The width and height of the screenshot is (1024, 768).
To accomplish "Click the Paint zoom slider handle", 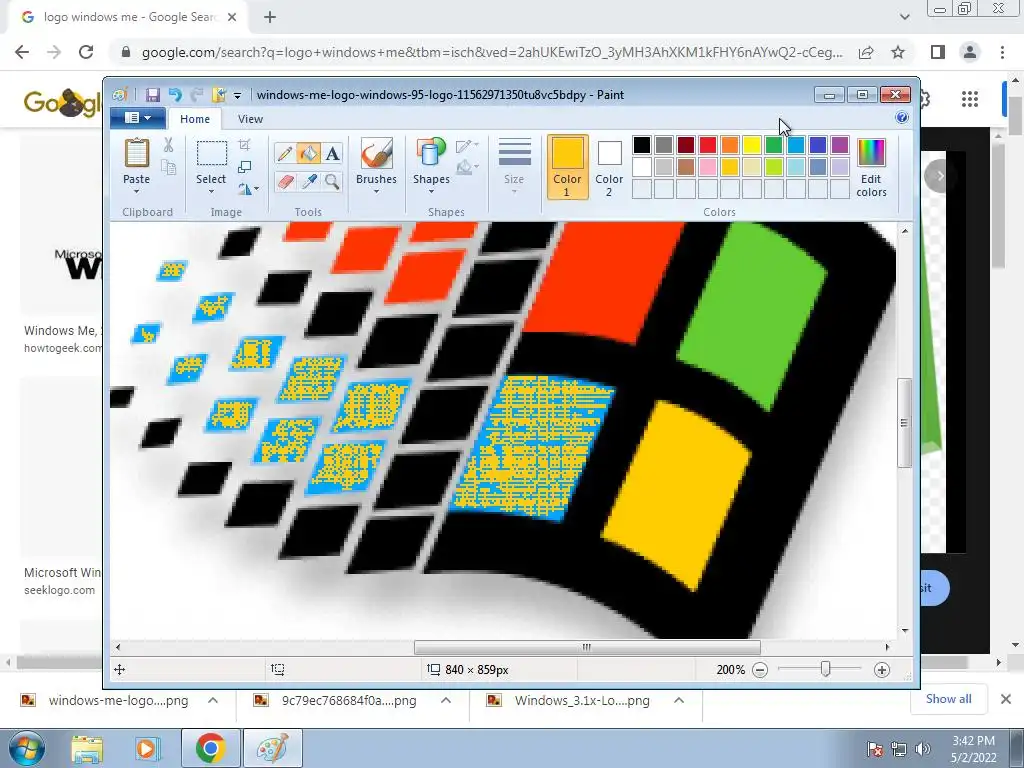I will pyautogui.click(x=825, y=669).
